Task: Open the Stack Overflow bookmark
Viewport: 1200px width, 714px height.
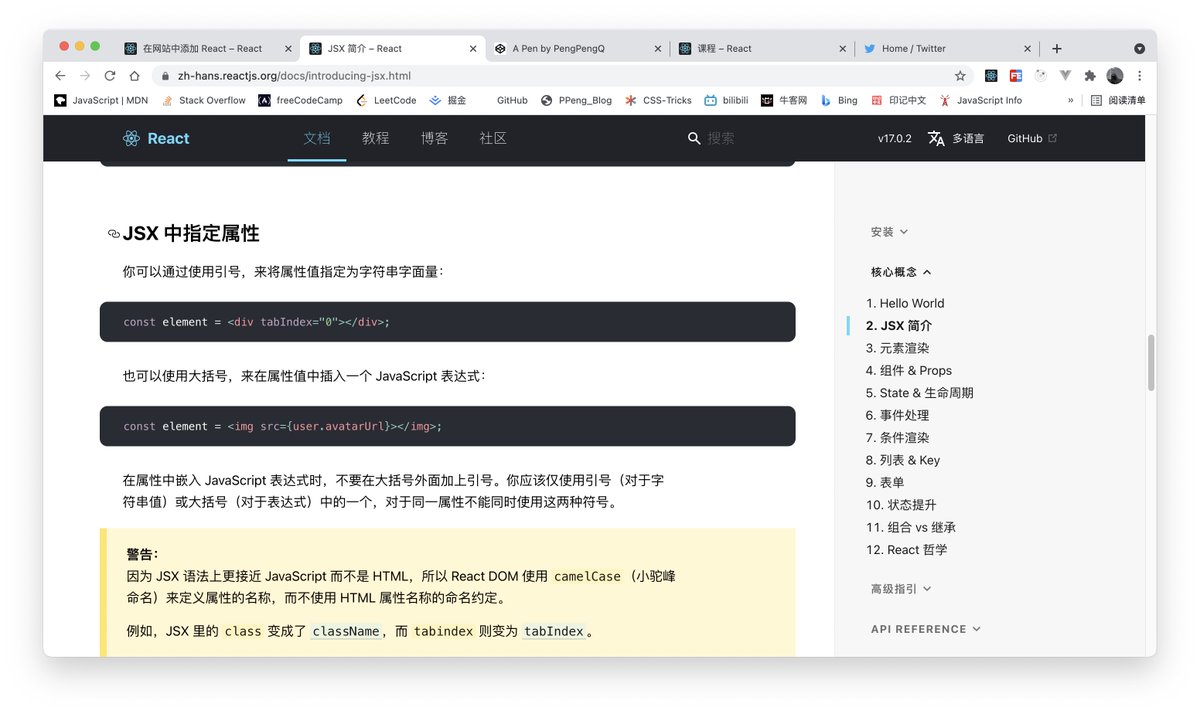Action: (203, 100)
